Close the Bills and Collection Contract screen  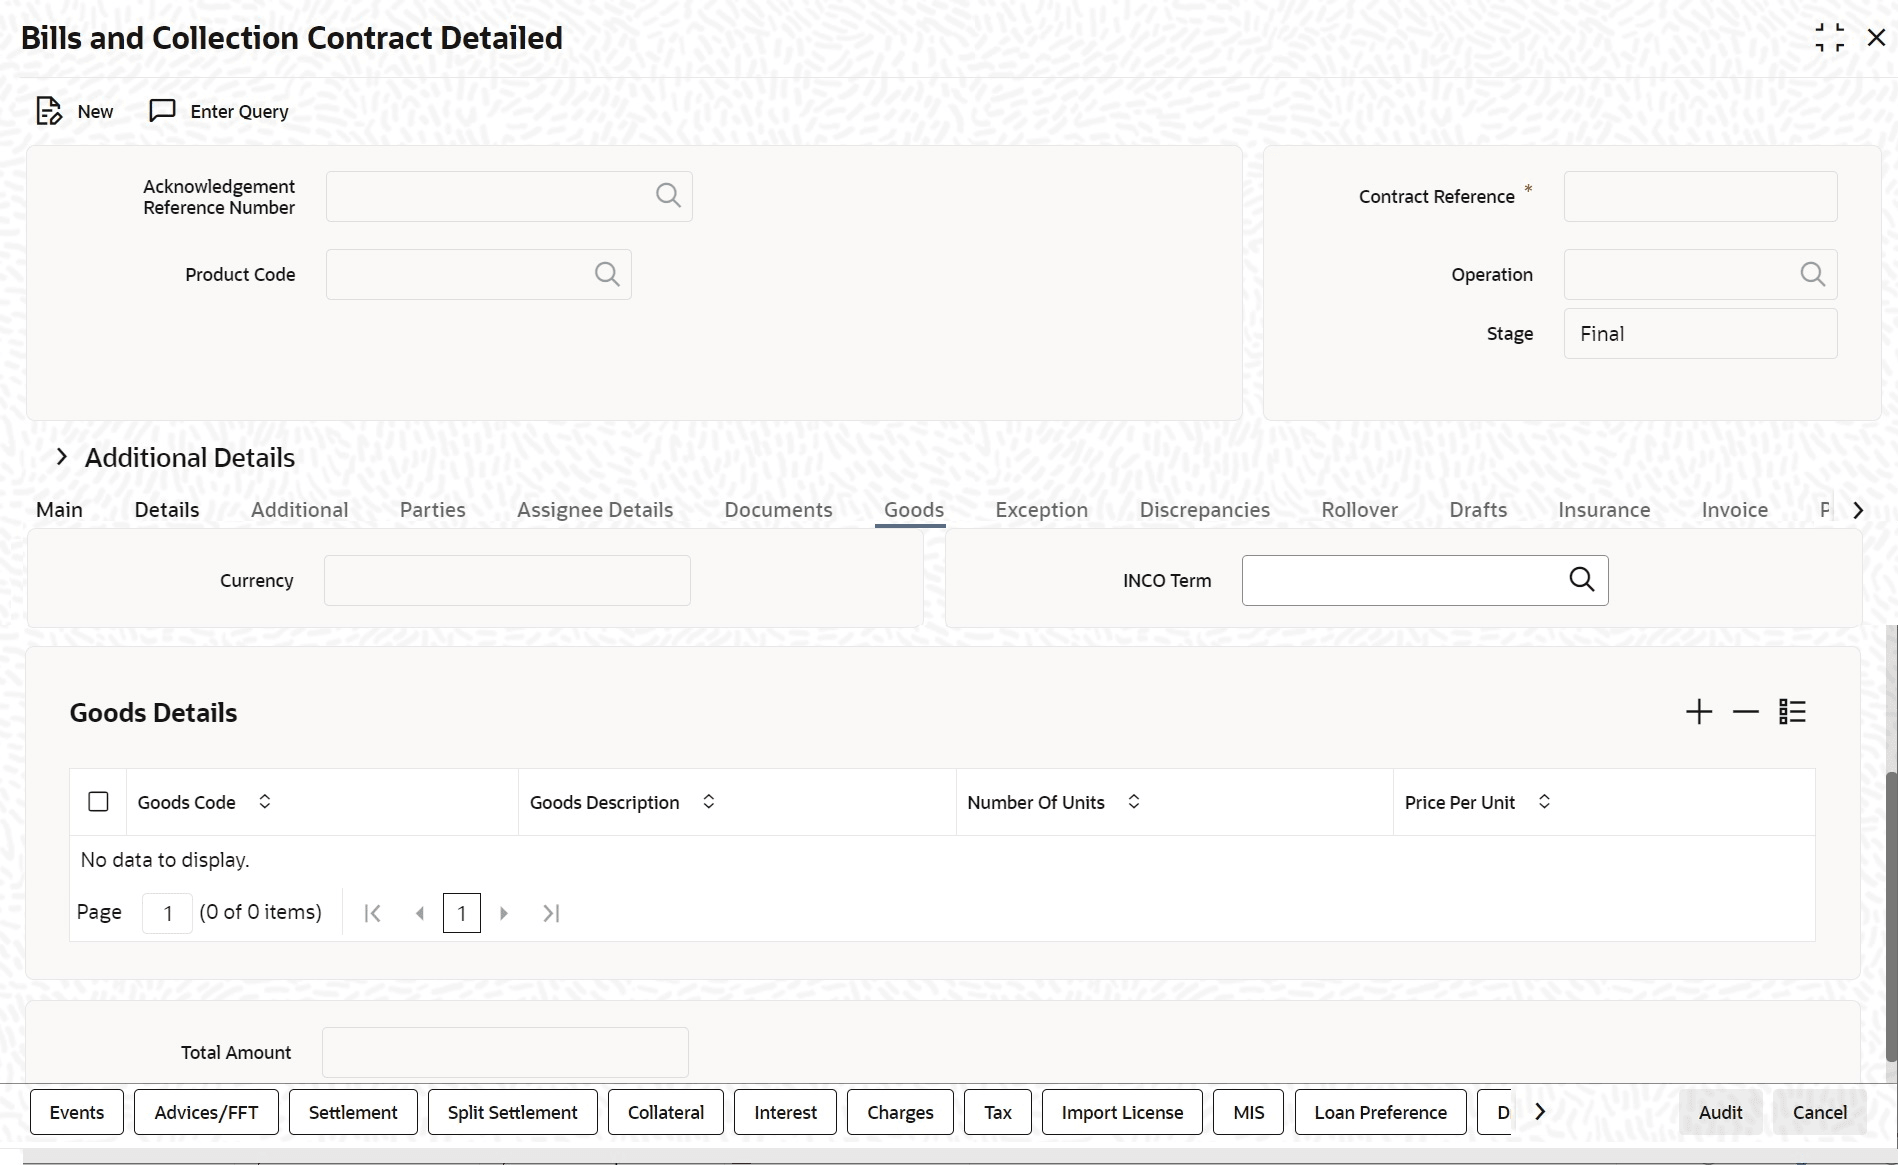pyautogui.click(x=1876, y=38)
